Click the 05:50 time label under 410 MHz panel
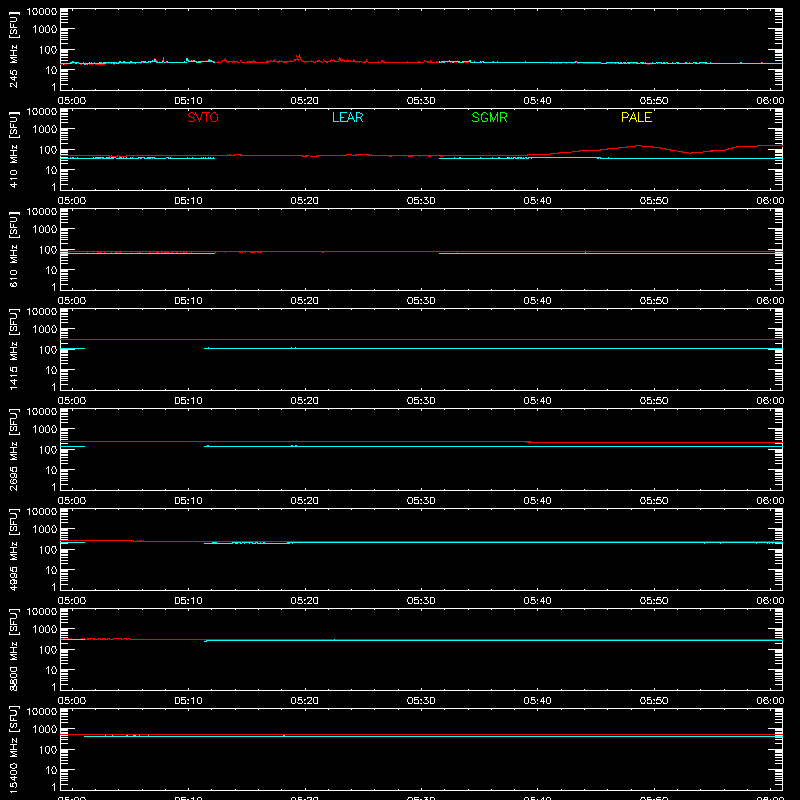The height and width of the screenshot is (800, 800). [x=654, y=201]
